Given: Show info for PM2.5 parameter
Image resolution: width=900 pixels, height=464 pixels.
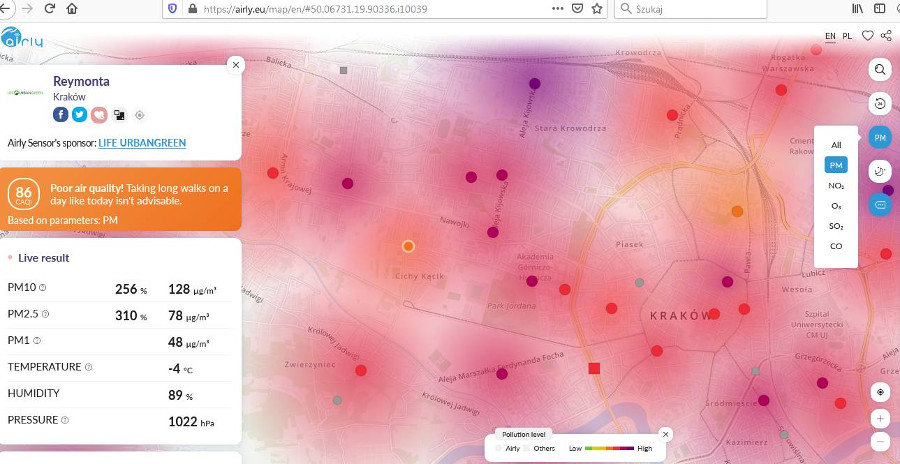Looking at the screenshot, I should click(x=46, y=314).
